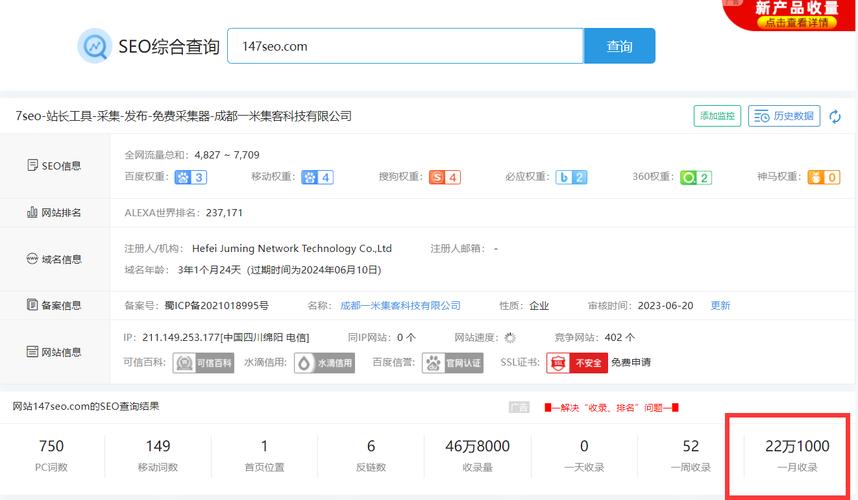Click the 蜀ICP备2021018995号 record number
This screenshot has width=858, height=500.
click(217, 305)
